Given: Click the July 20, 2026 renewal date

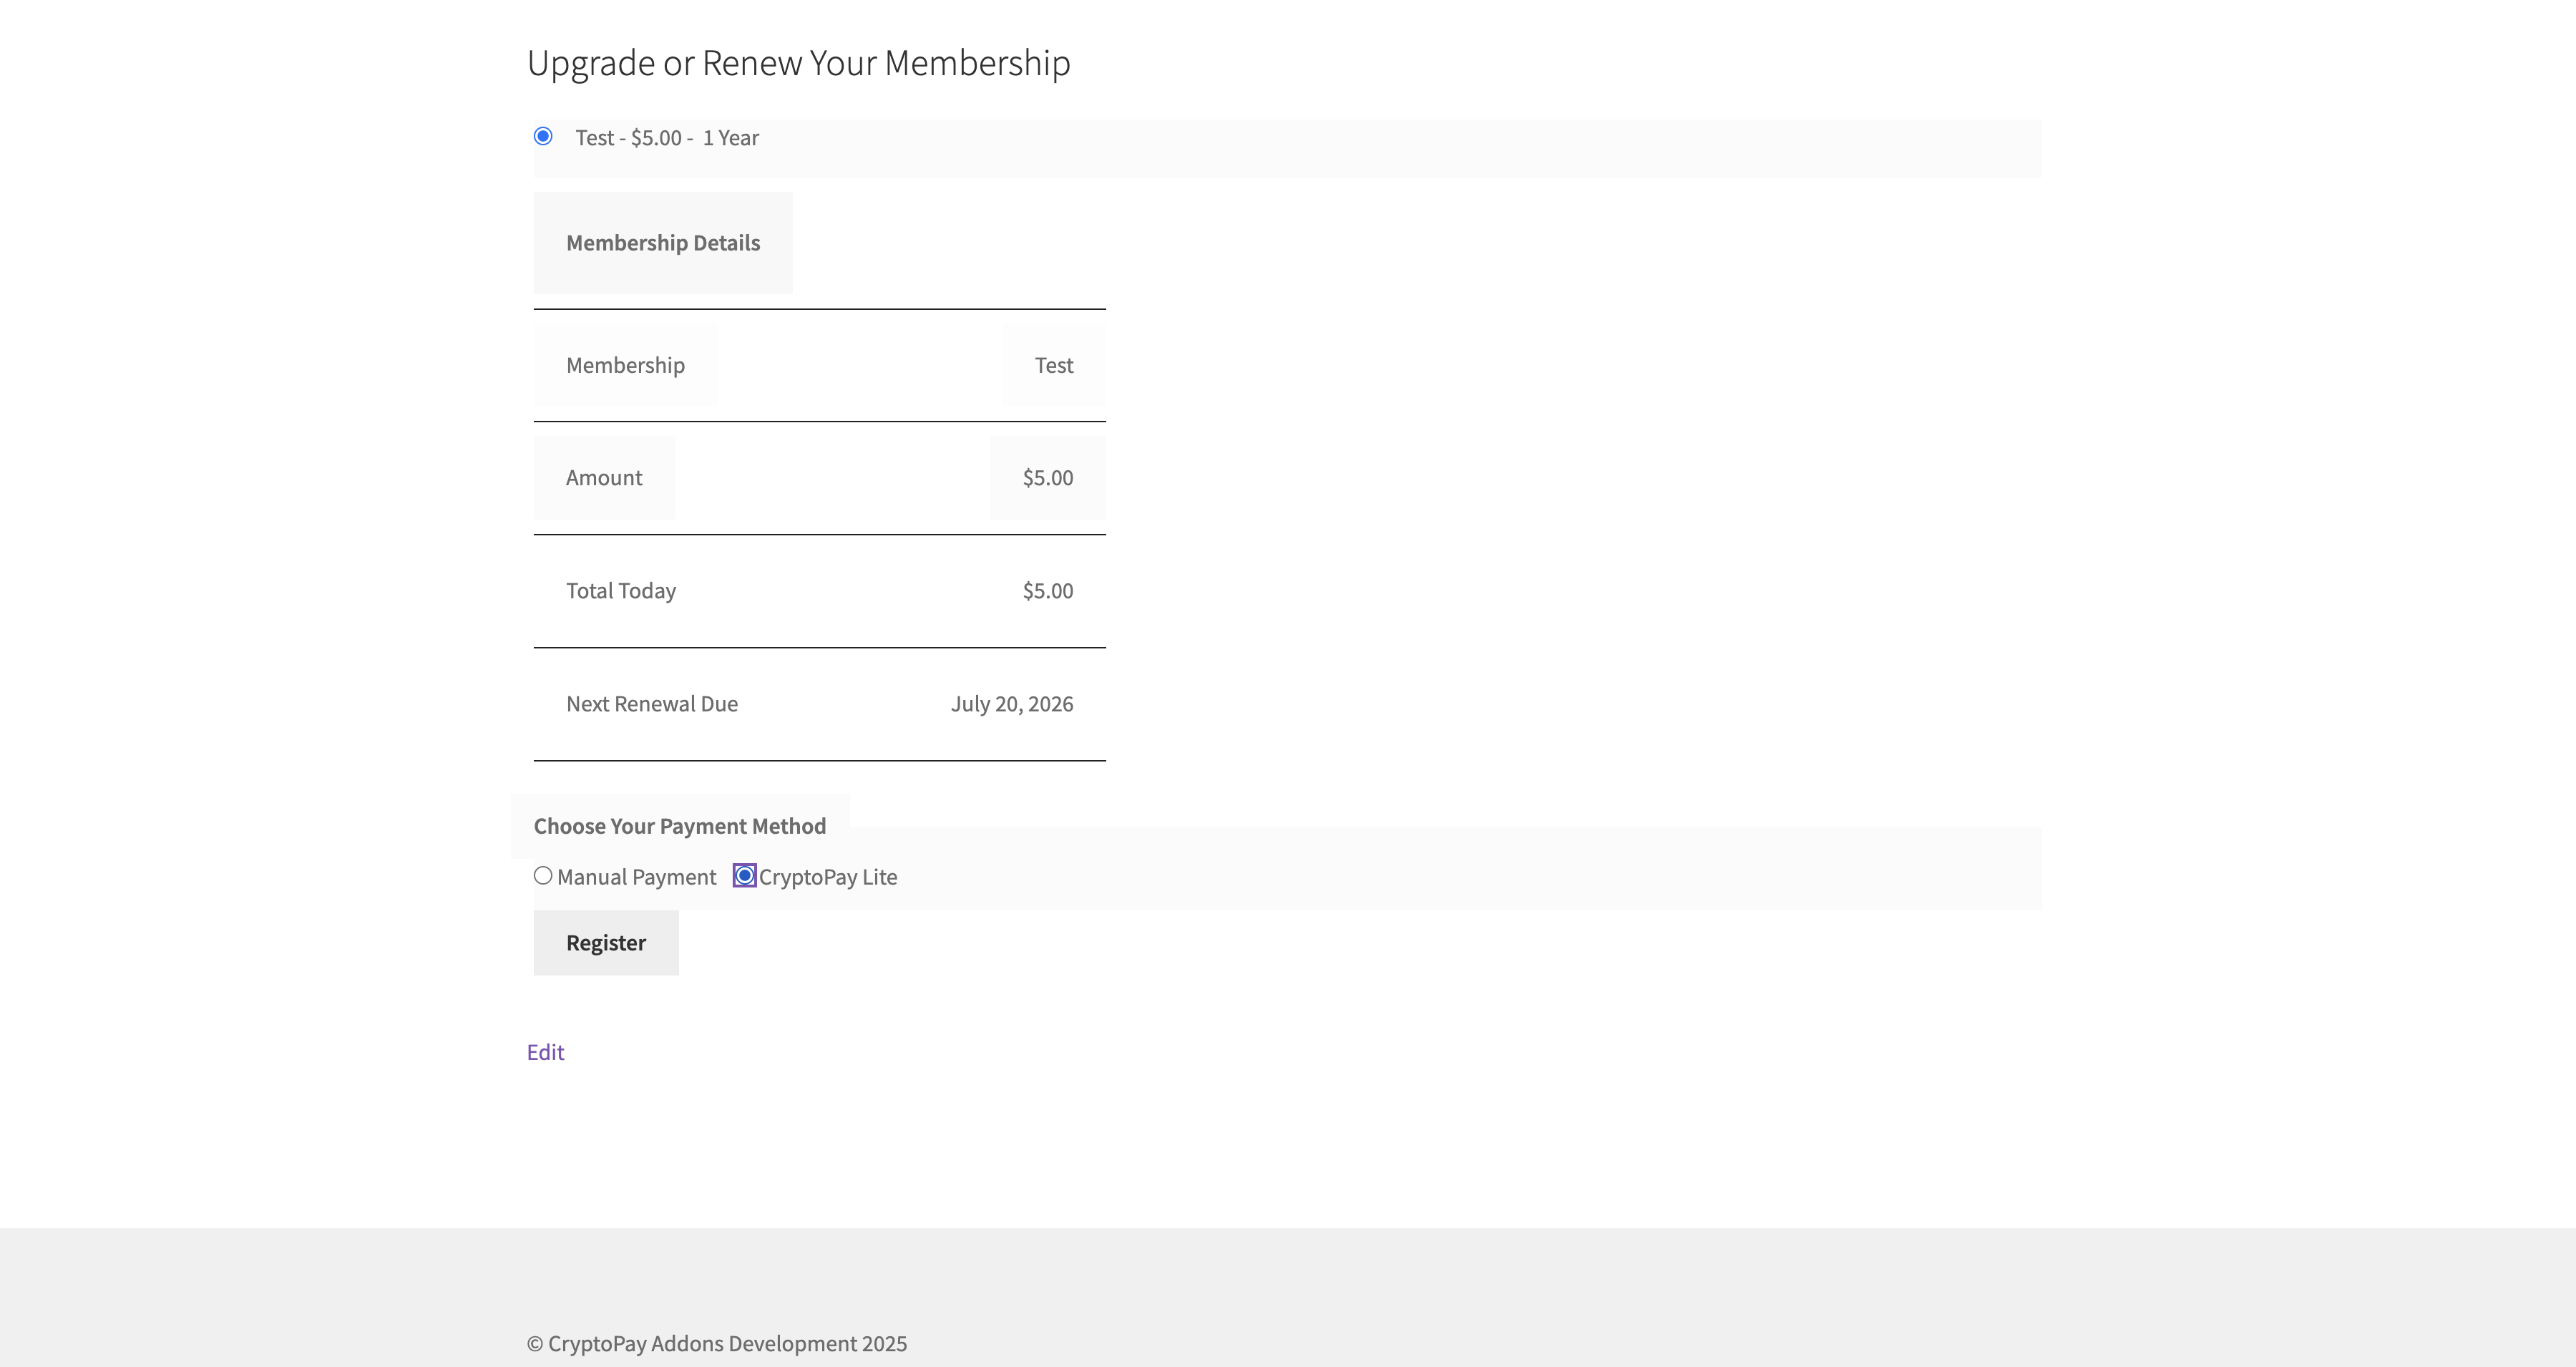Looking at the screenshot, I should point(1012,704).
